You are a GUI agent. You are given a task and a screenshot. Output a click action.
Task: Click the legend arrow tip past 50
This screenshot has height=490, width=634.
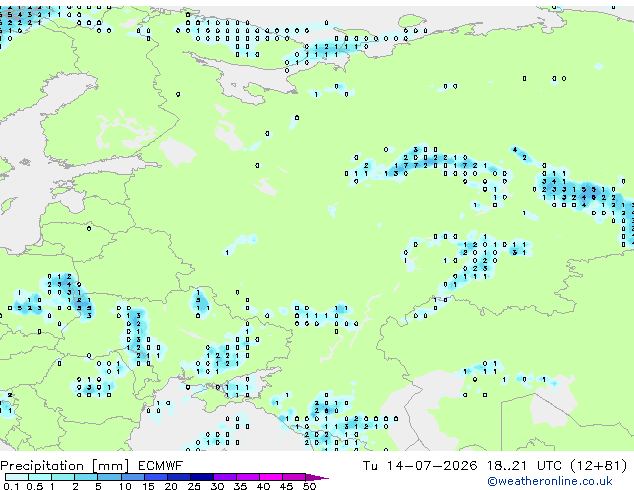coord(317,477)
